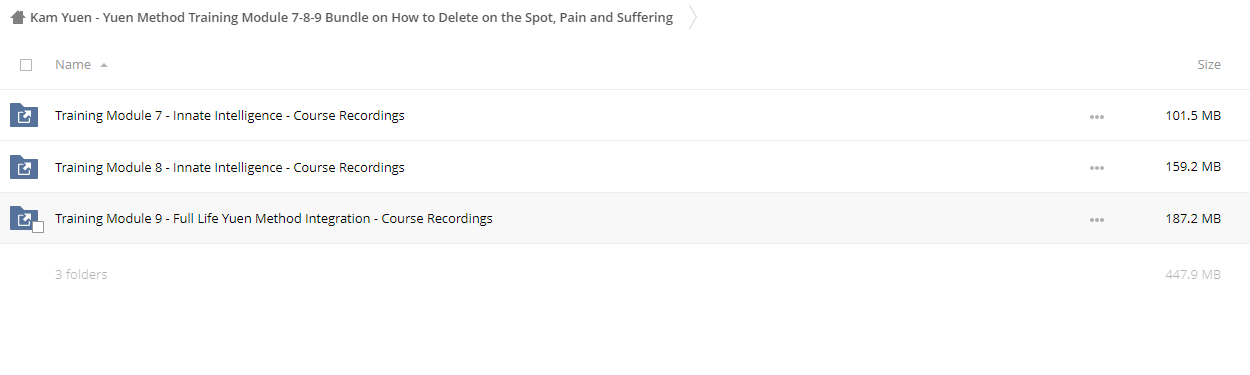Click the 3 folders summary text
1250x375 pixels.
81,274
